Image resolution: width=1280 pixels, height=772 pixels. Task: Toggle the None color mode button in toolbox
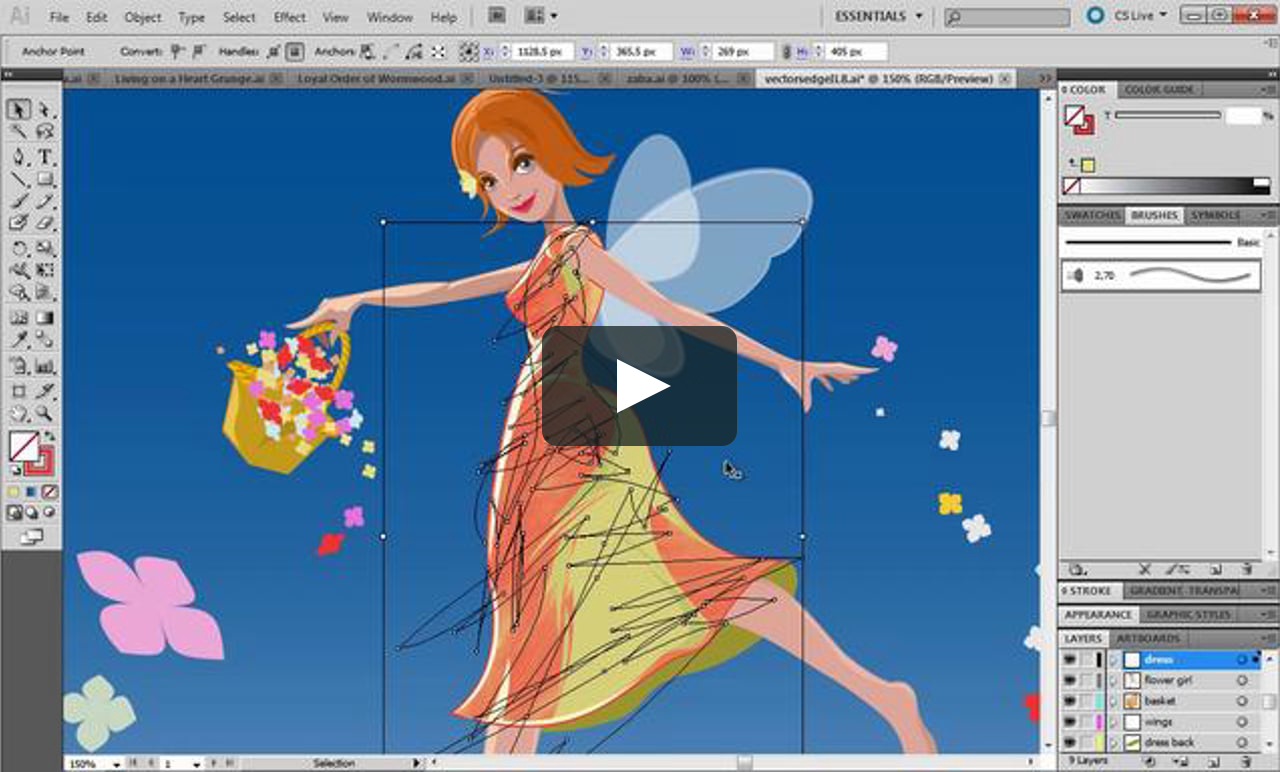click(50, 492)
